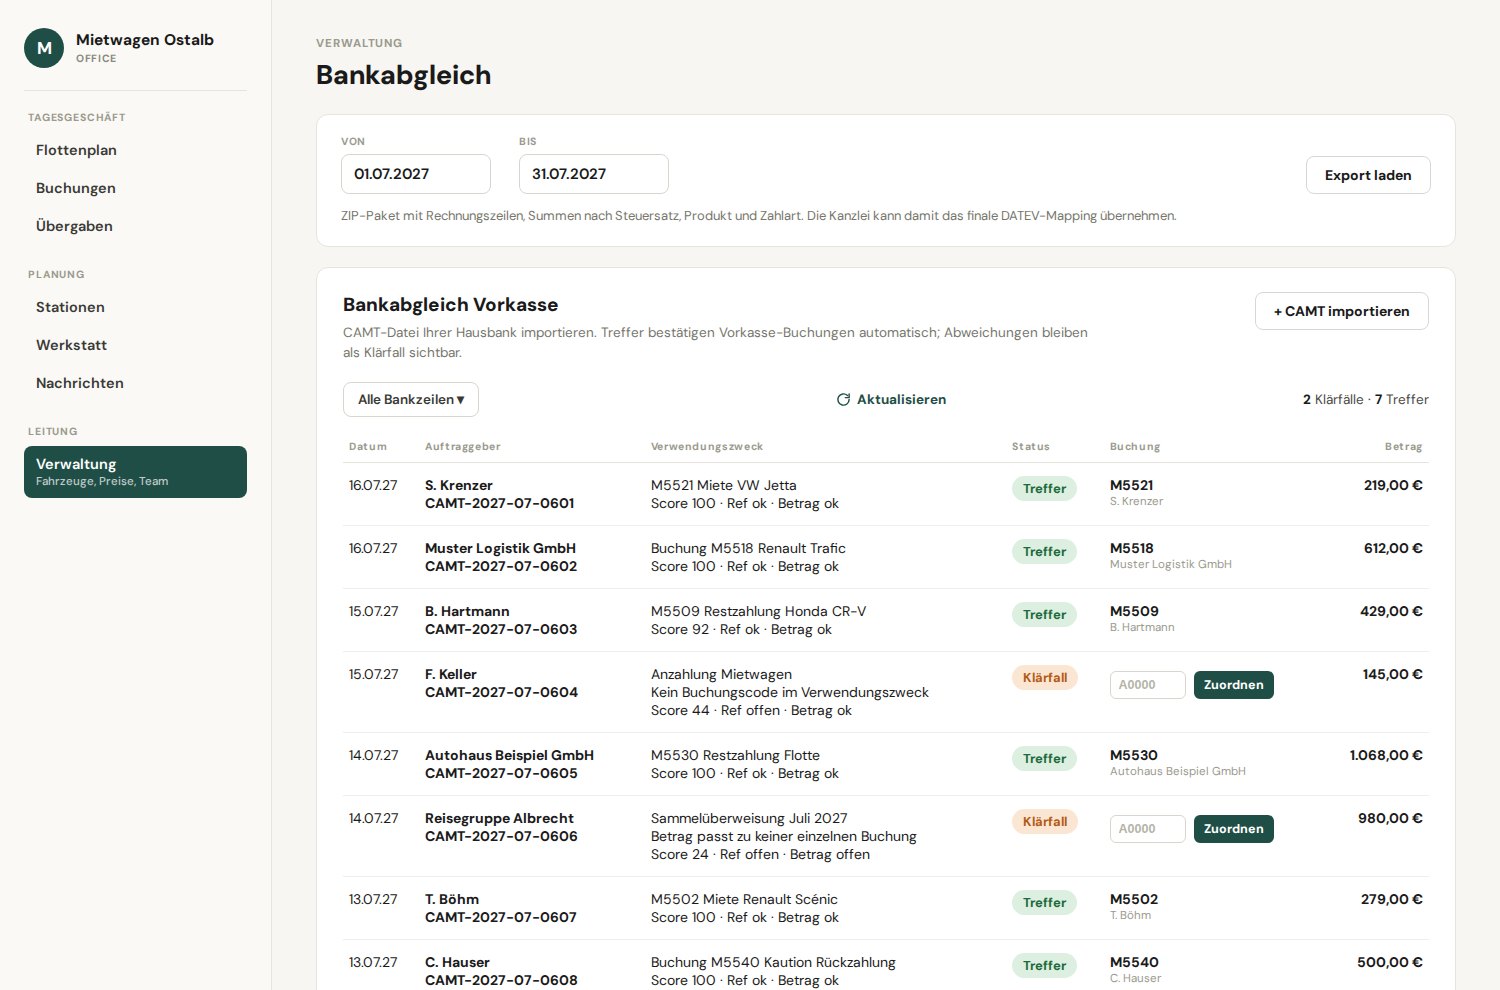Click the refresh icon beside Aktualisieren

(x=843, y=399)
